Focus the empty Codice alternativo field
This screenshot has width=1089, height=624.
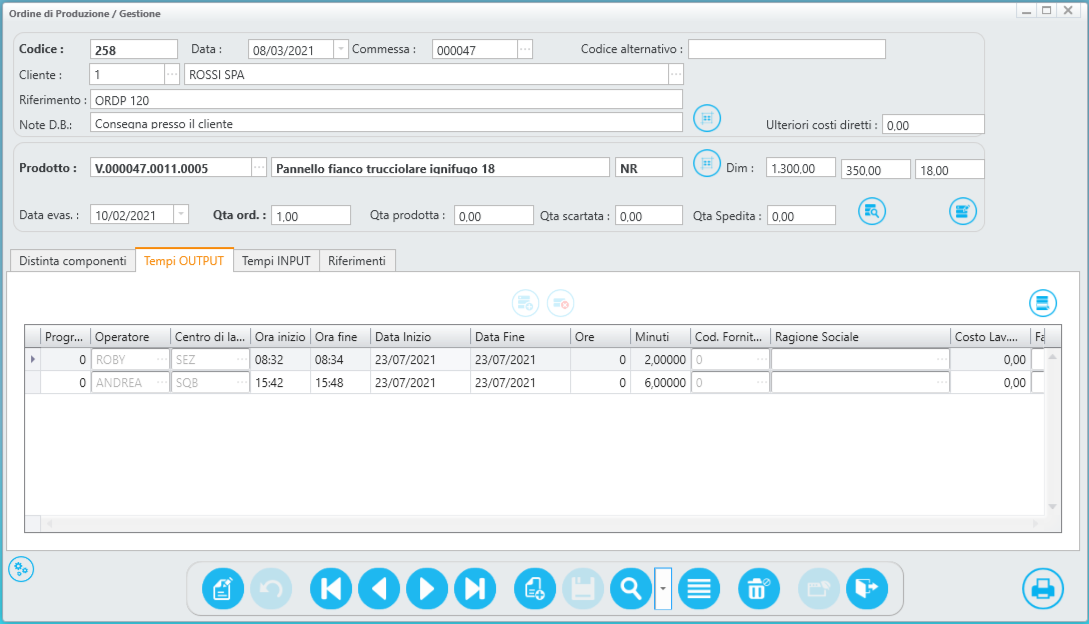pyautogui.click(x=787, y=49)
